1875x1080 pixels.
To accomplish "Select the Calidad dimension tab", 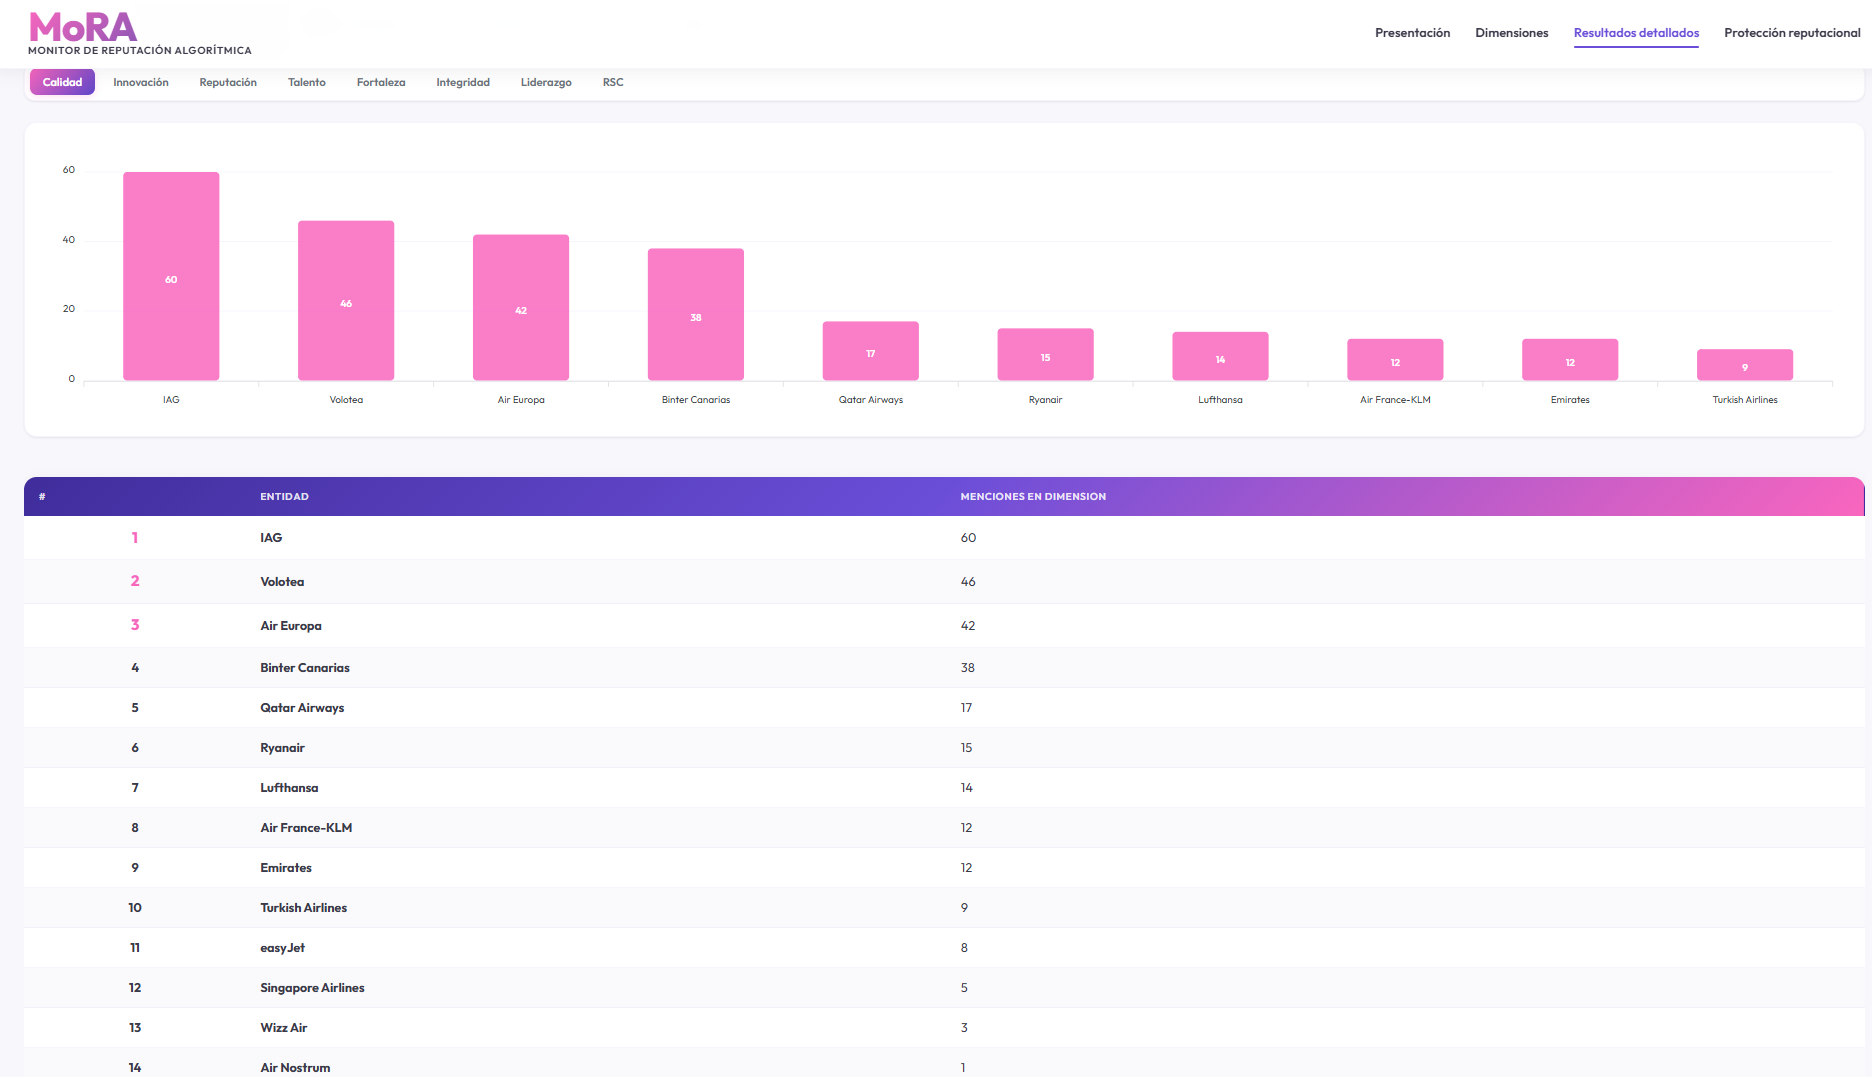I will [x=62, y=82].
